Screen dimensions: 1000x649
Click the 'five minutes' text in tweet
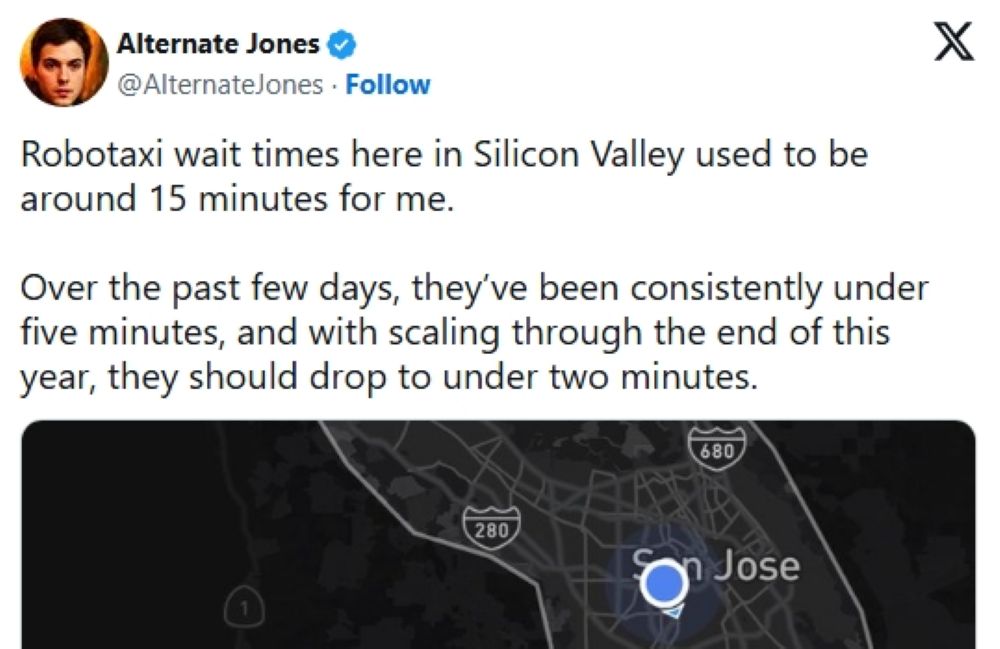[123, 332]
